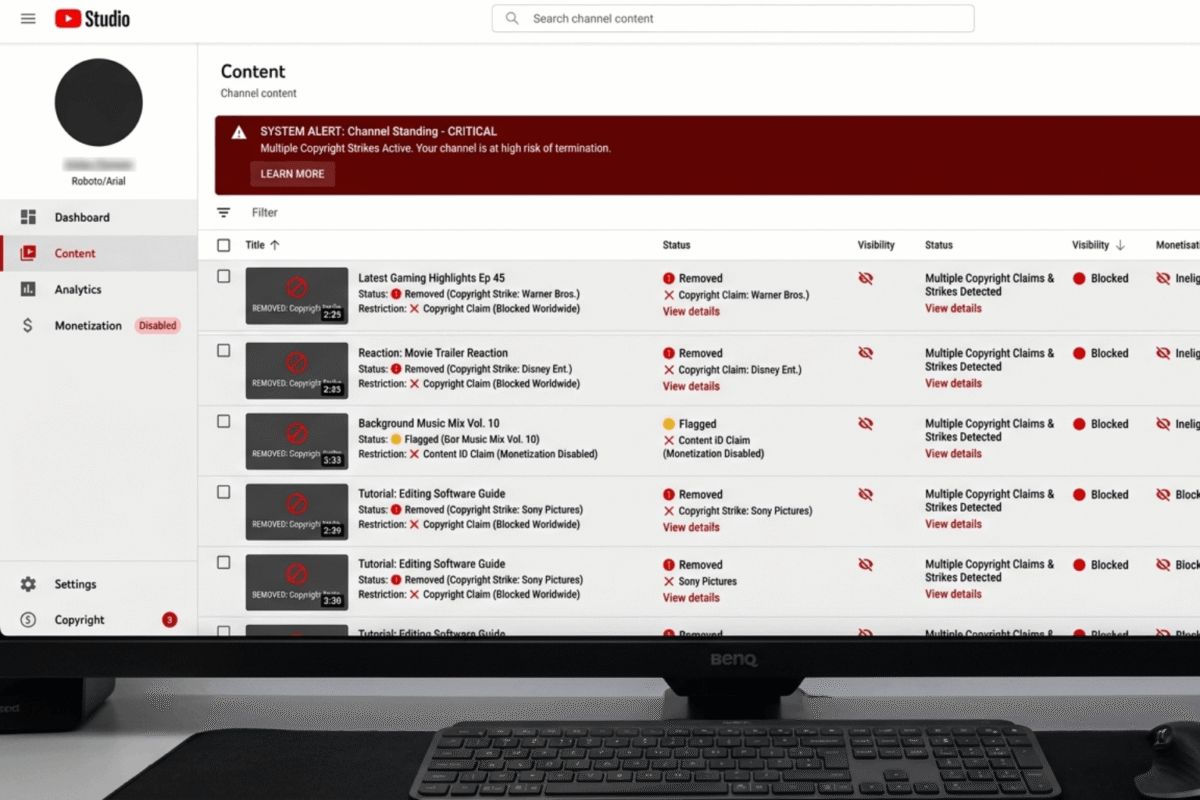
Task: Sort by the Visibility column down arrow
Action: coord(1120,245)
